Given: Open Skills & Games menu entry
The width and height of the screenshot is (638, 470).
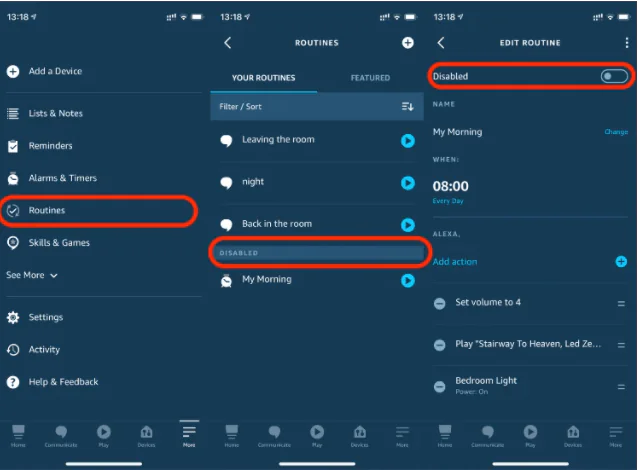Looking at the screenshot, I should pyautogui.click(x=59, y=243).
